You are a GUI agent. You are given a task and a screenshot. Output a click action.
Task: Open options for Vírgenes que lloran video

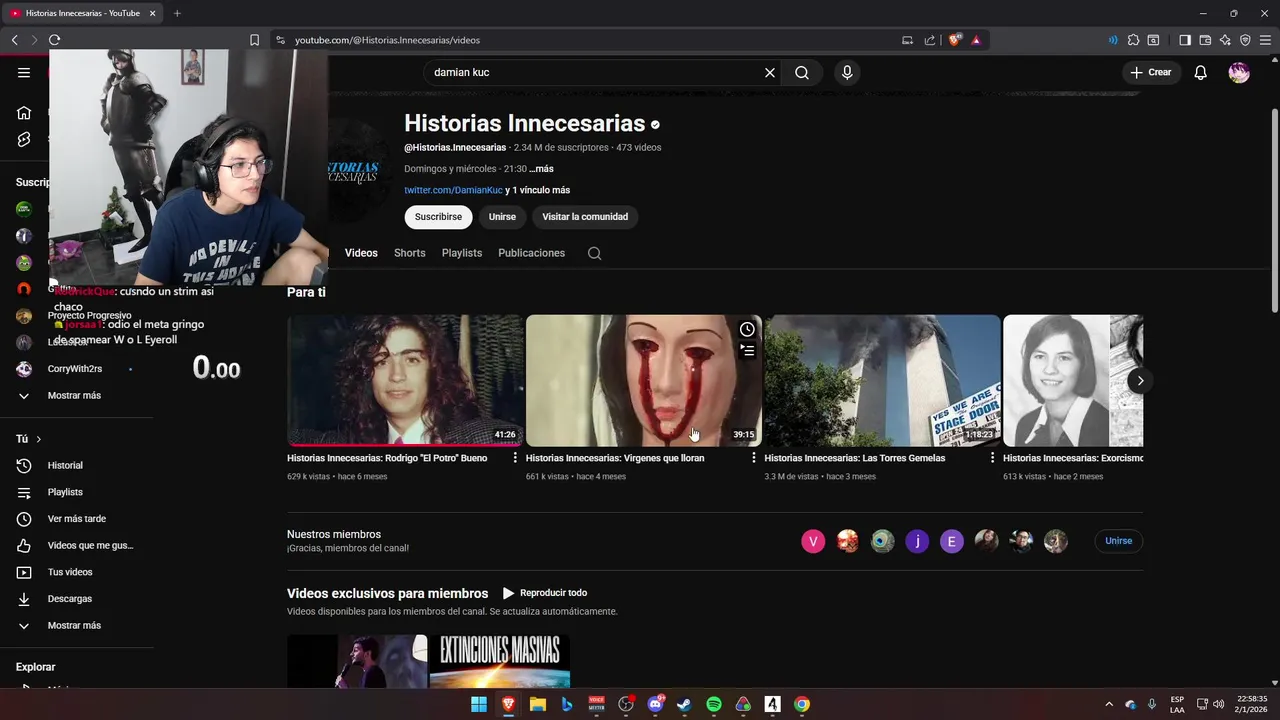[754, 458]
